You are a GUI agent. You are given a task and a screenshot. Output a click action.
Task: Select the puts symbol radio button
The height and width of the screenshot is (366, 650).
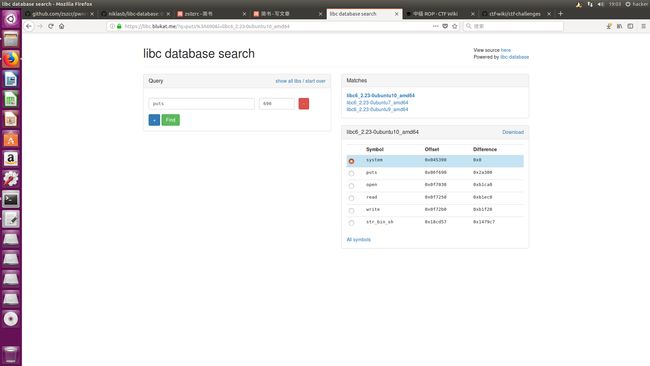[x=351, y=173]
